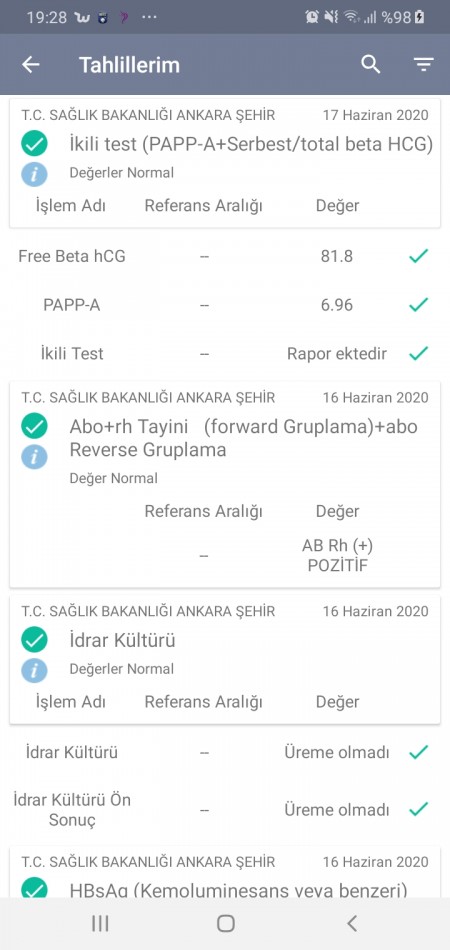Tap the info icon under İkili test
The height and width of the screenshot is (950, 450).
click(35, 174)
